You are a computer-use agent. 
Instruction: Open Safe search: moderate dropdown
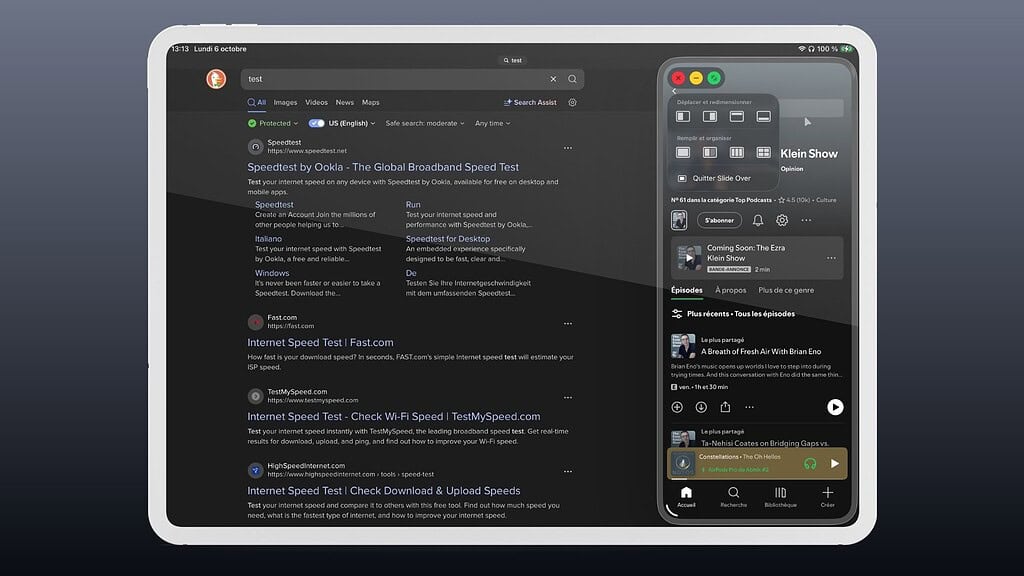tap(425, 123)
